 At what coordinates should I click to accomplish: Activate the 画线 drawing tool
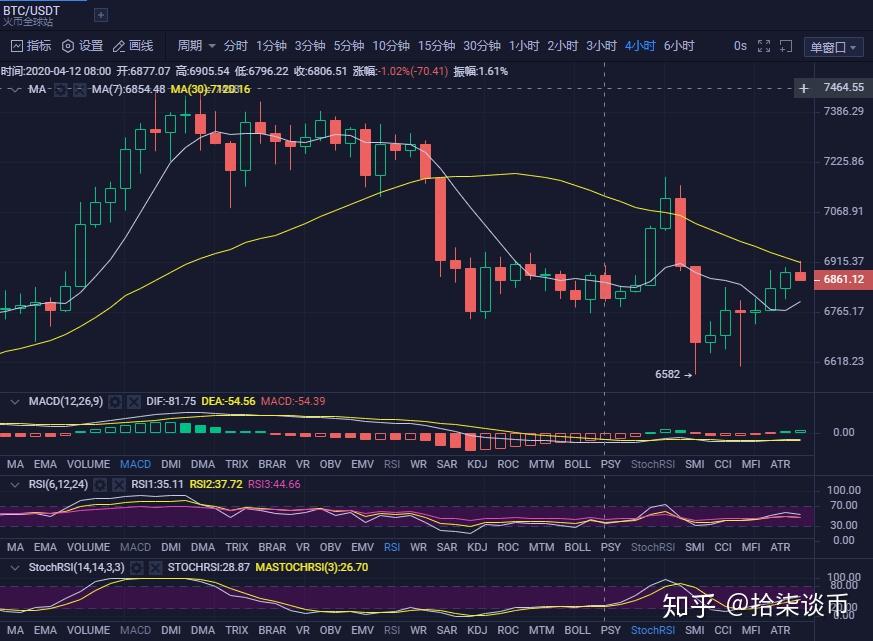pos(133,46)
